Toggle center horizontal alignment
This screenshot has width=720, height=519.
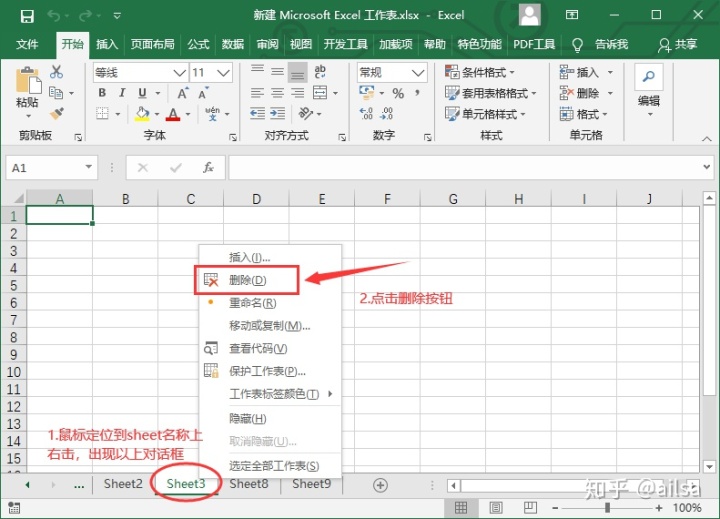tap(277, 93)
